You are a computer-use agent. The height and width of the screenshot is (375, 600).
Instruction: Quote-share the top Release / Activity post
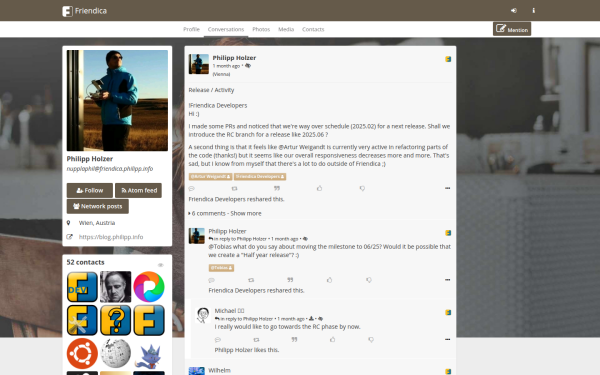click(277, 188)
